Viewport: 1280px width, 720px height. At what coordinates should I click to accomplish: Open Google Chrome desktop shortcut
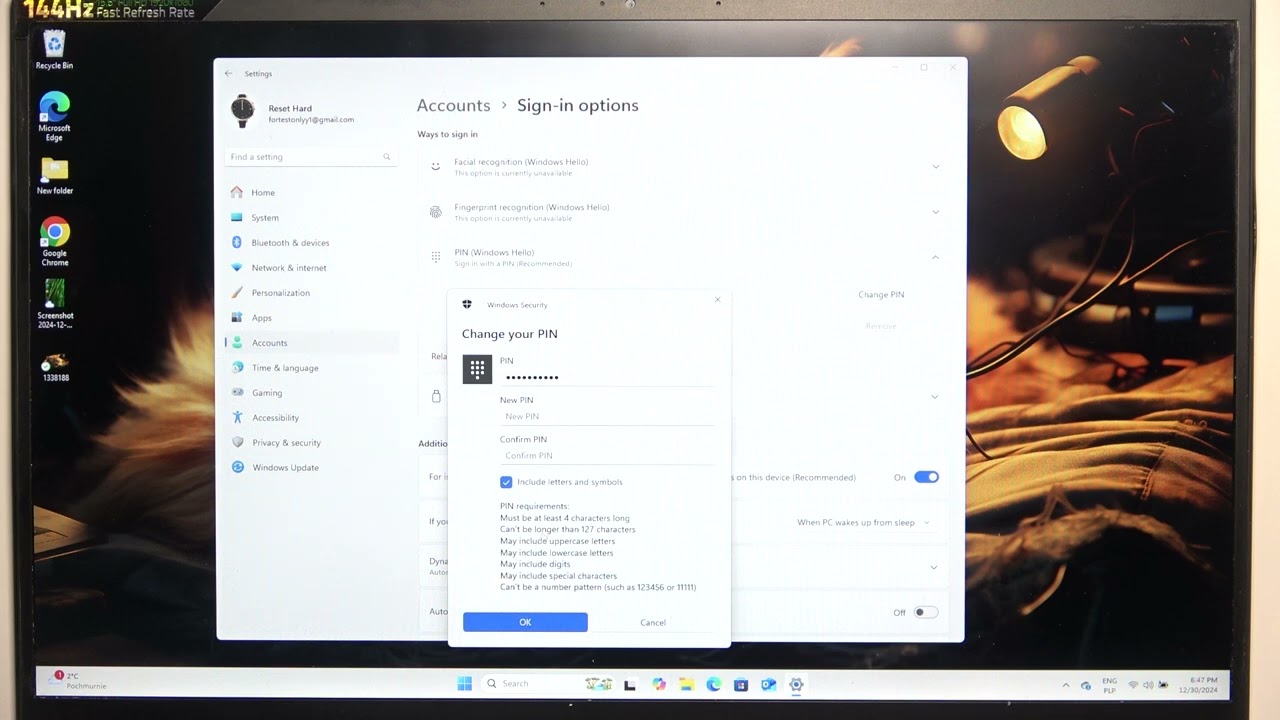point(54,242)
